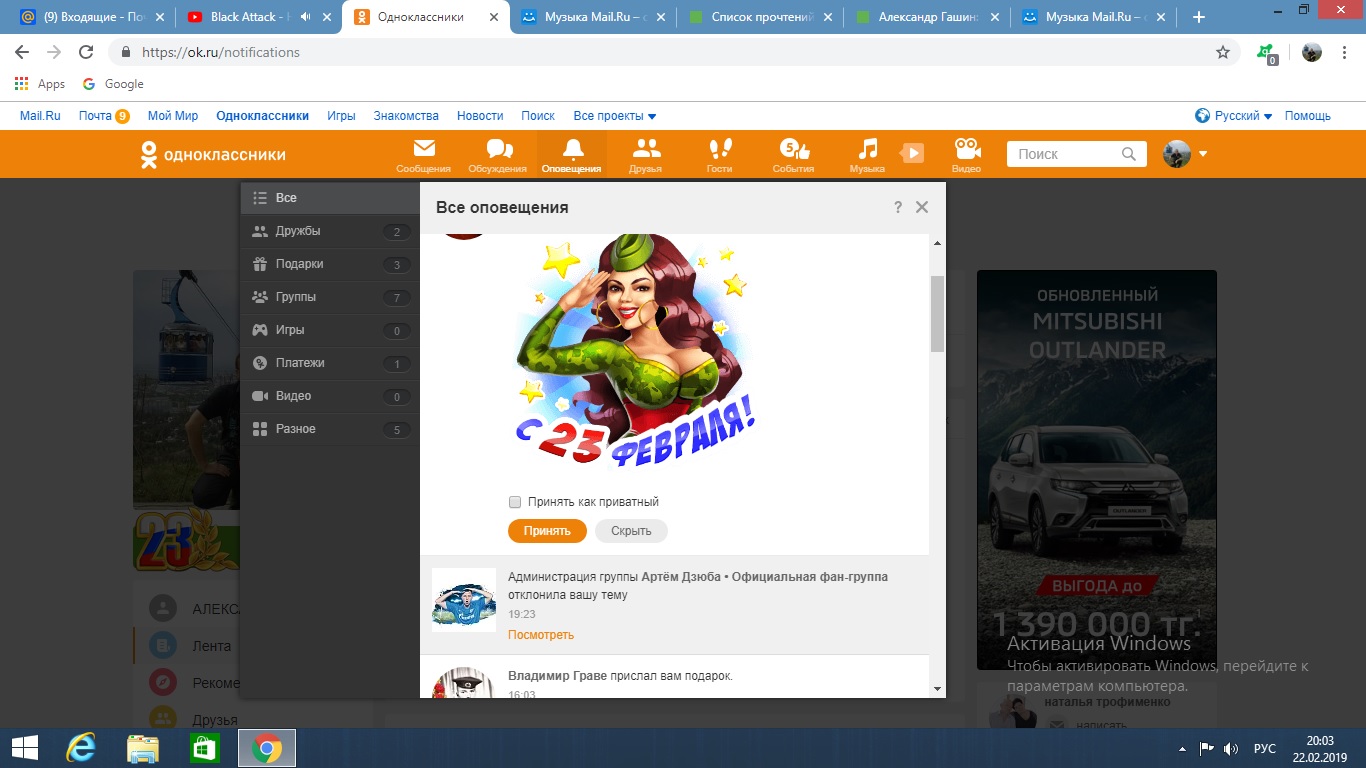This screenshot has height=768, width=1366.
Task: Select the Платежи notifications filter
Action: tap(330, 363)
